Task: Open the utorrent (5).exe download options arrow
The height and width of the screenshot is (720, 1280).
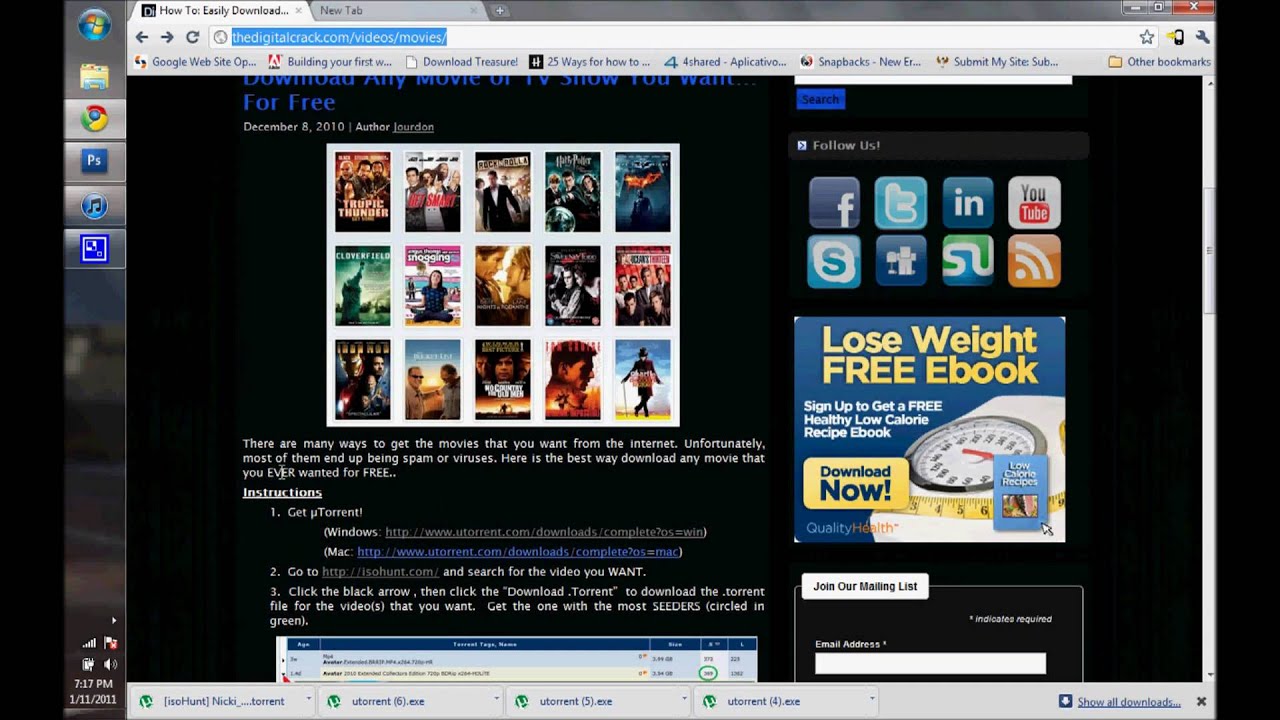Action: [x=684, y=701]
